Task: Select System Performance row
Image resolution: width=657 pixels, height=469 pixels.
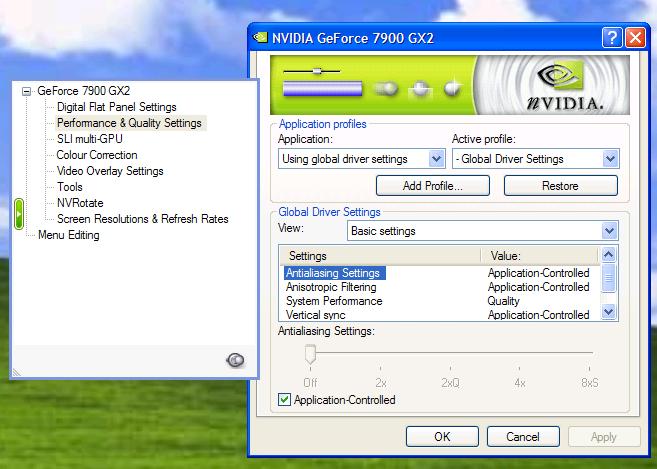Action: pos(334,301)
